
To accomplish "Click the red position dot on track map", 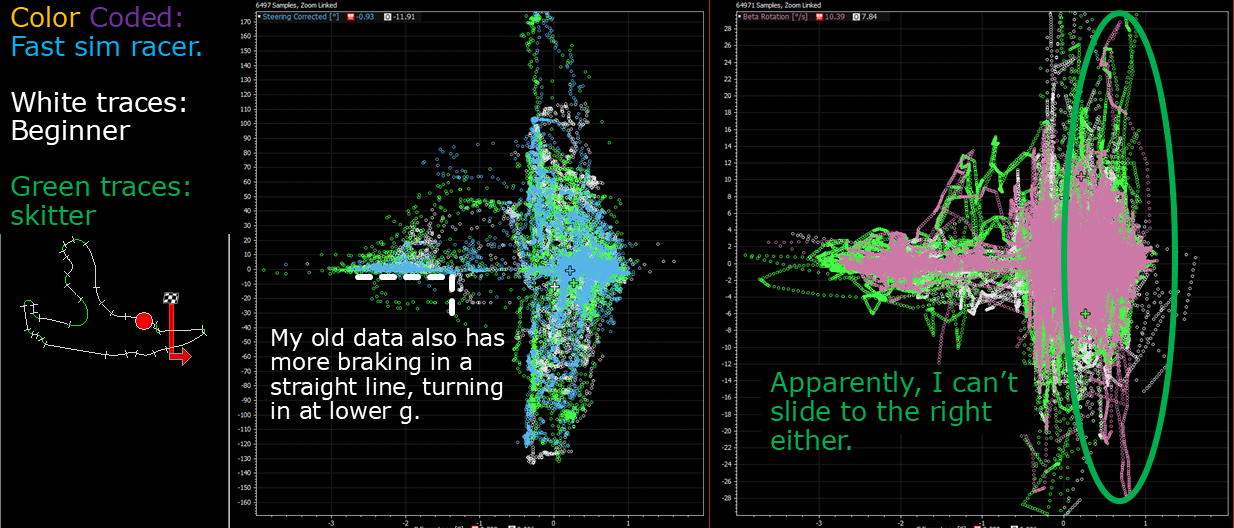I will pos(144,321).
